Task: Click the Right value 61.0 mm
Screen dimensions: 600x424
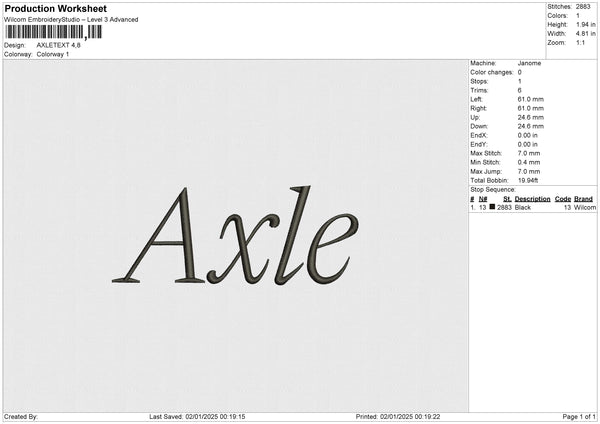Action: (530, 108)
